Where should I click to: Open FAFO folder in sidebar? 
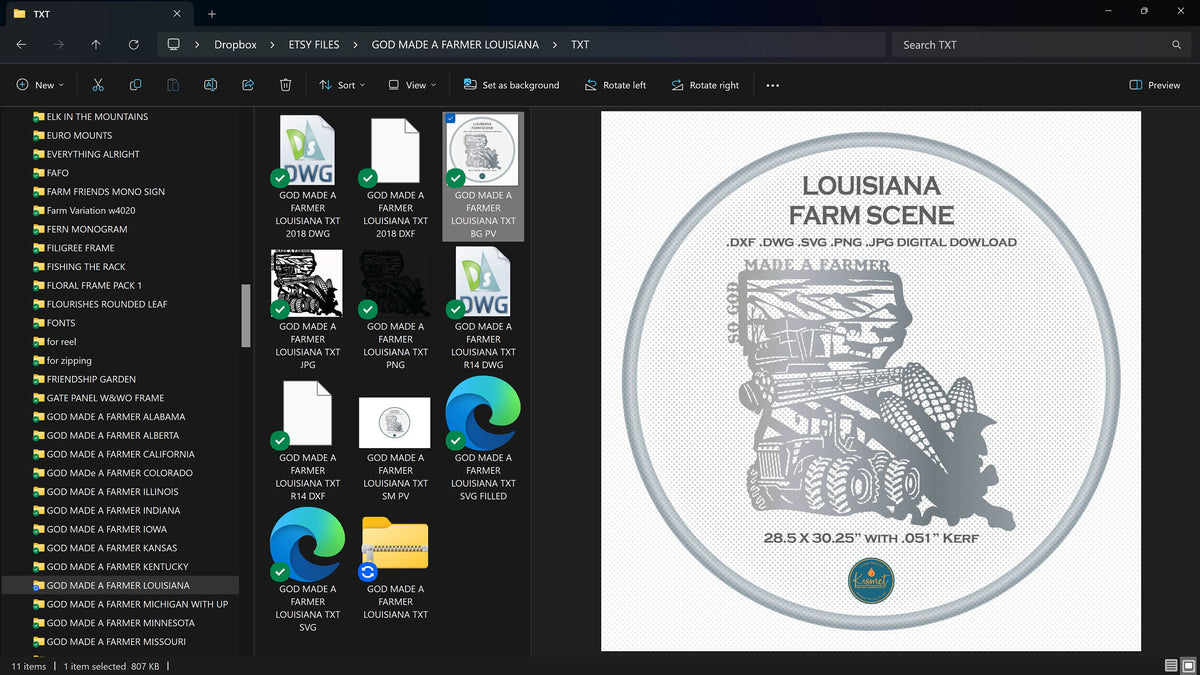click(x=59, y=173)
